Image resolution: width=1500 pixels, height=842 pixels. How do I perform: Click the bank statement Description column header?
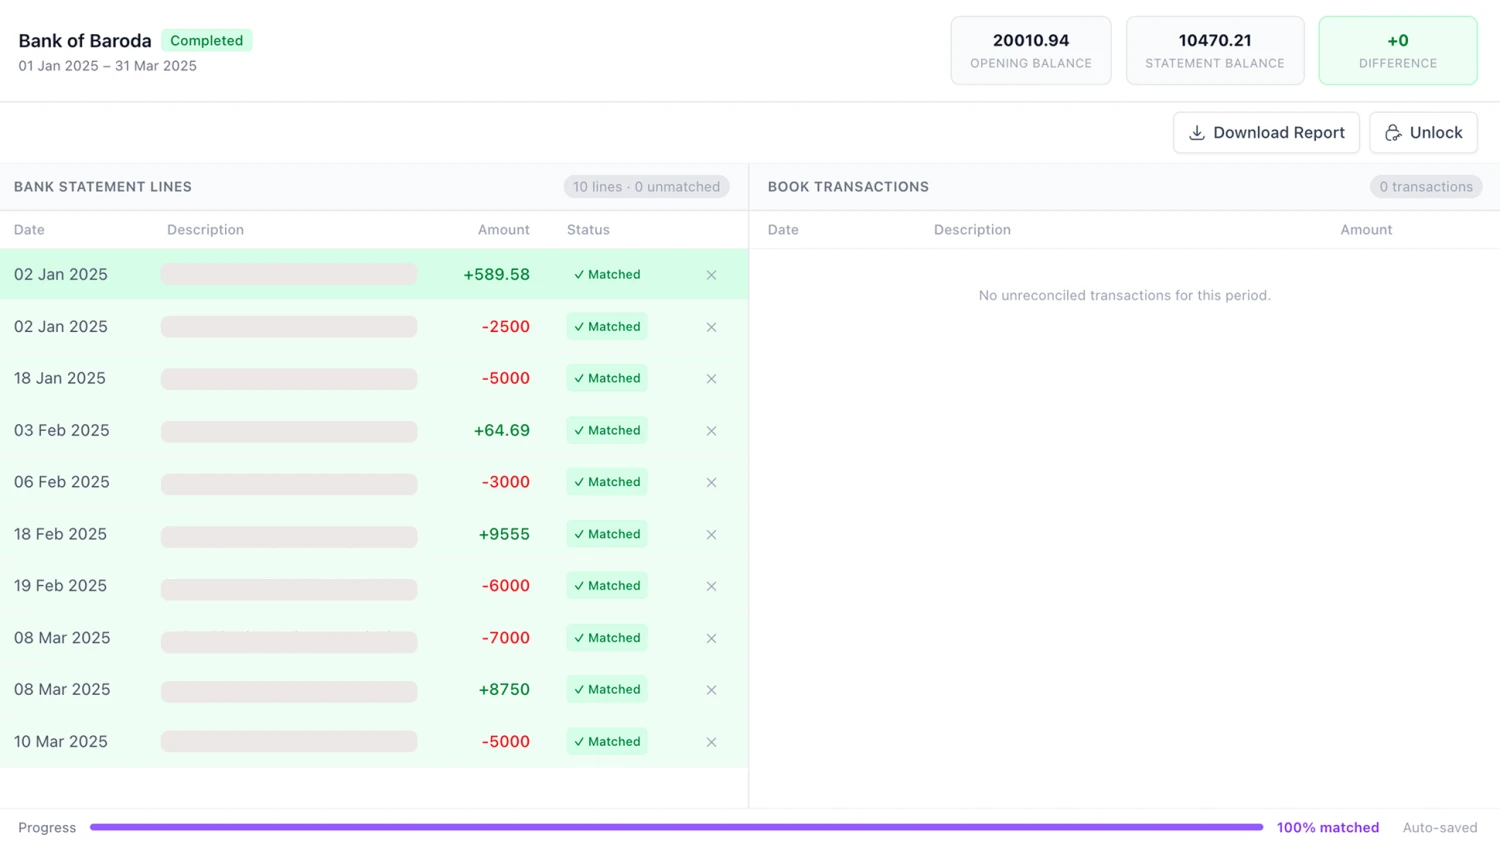pyautogui.click(x=205, y=230)
